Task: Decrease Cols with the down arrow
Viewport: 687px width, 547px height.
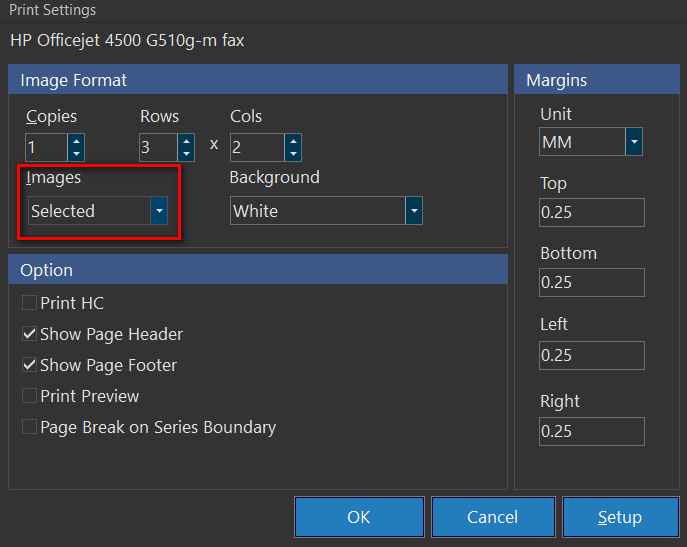Action: [292, 154]
